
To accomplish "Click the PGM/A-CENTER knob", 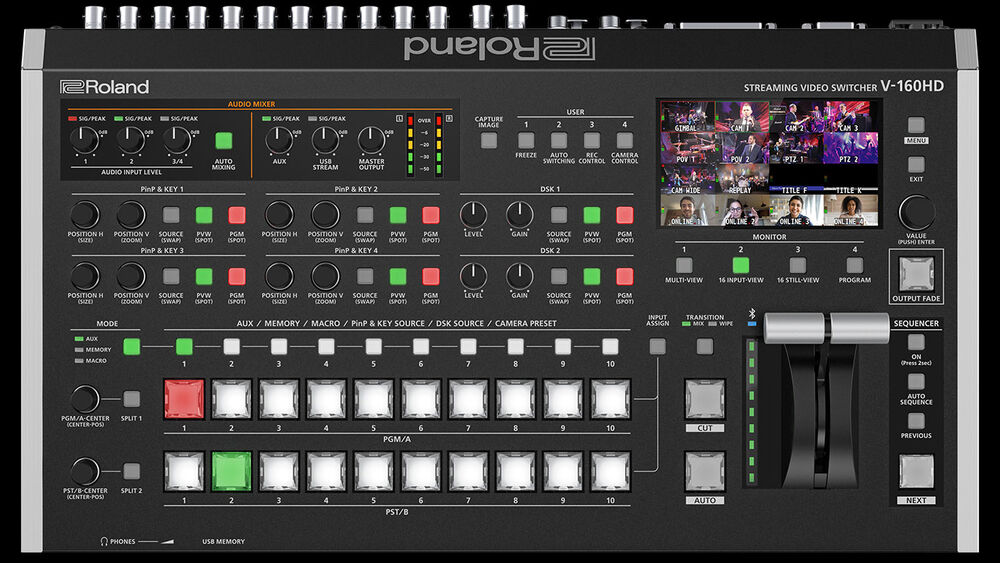I will click(85, 399).
